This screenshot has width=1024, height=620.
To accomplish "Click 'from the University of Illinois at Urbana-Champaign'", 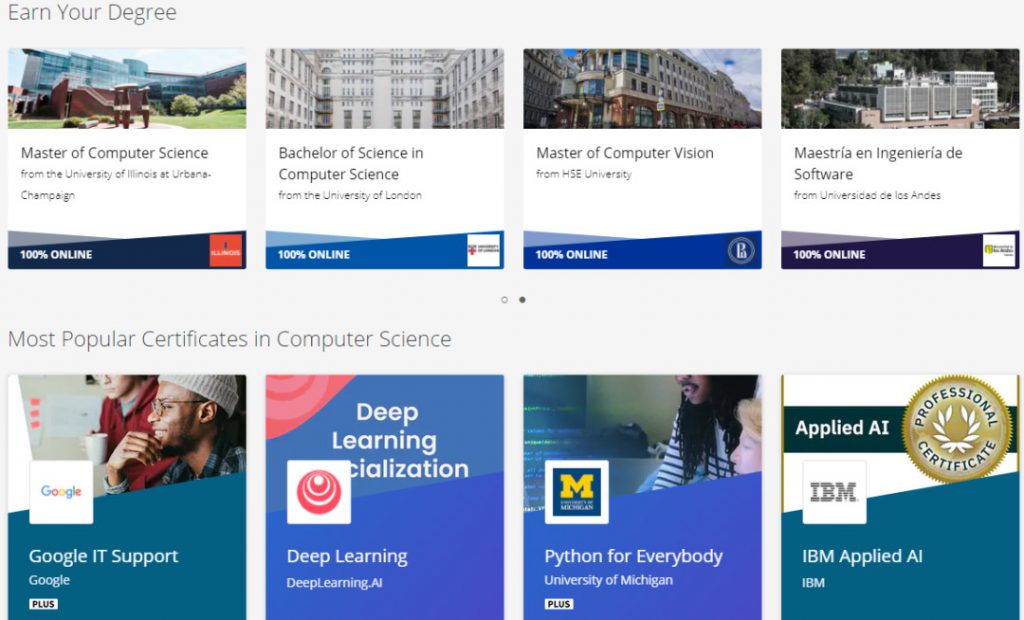I will (x=116, y=184).
